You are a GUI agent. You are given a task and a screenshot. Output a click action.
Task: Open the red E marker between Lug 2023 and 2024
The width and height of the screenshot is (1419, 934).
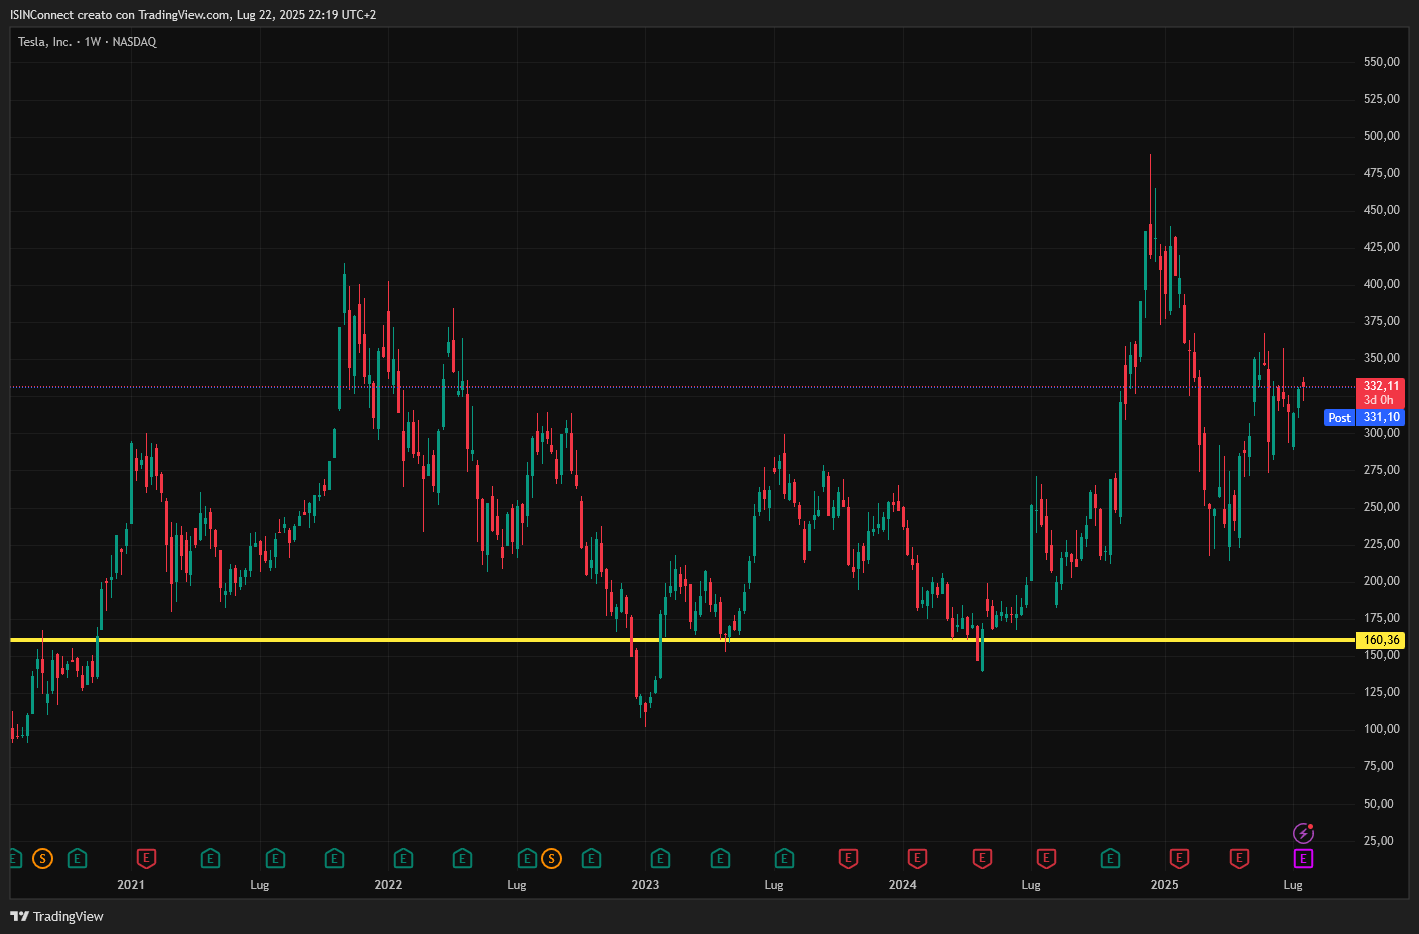(x=848, y=858)
